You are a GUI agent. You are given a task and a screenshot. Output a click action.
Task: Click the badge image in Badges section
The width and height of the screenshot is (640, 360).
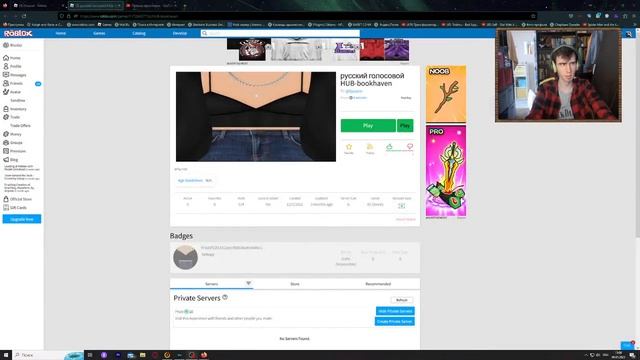185,258
